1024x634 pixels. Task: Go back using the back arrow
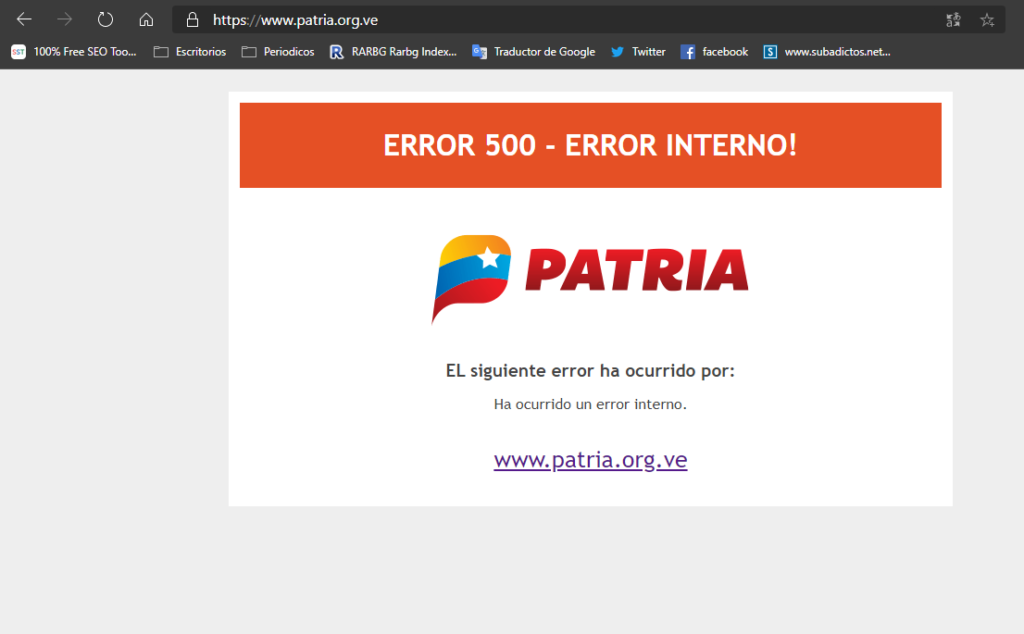(x=24, y=20)
